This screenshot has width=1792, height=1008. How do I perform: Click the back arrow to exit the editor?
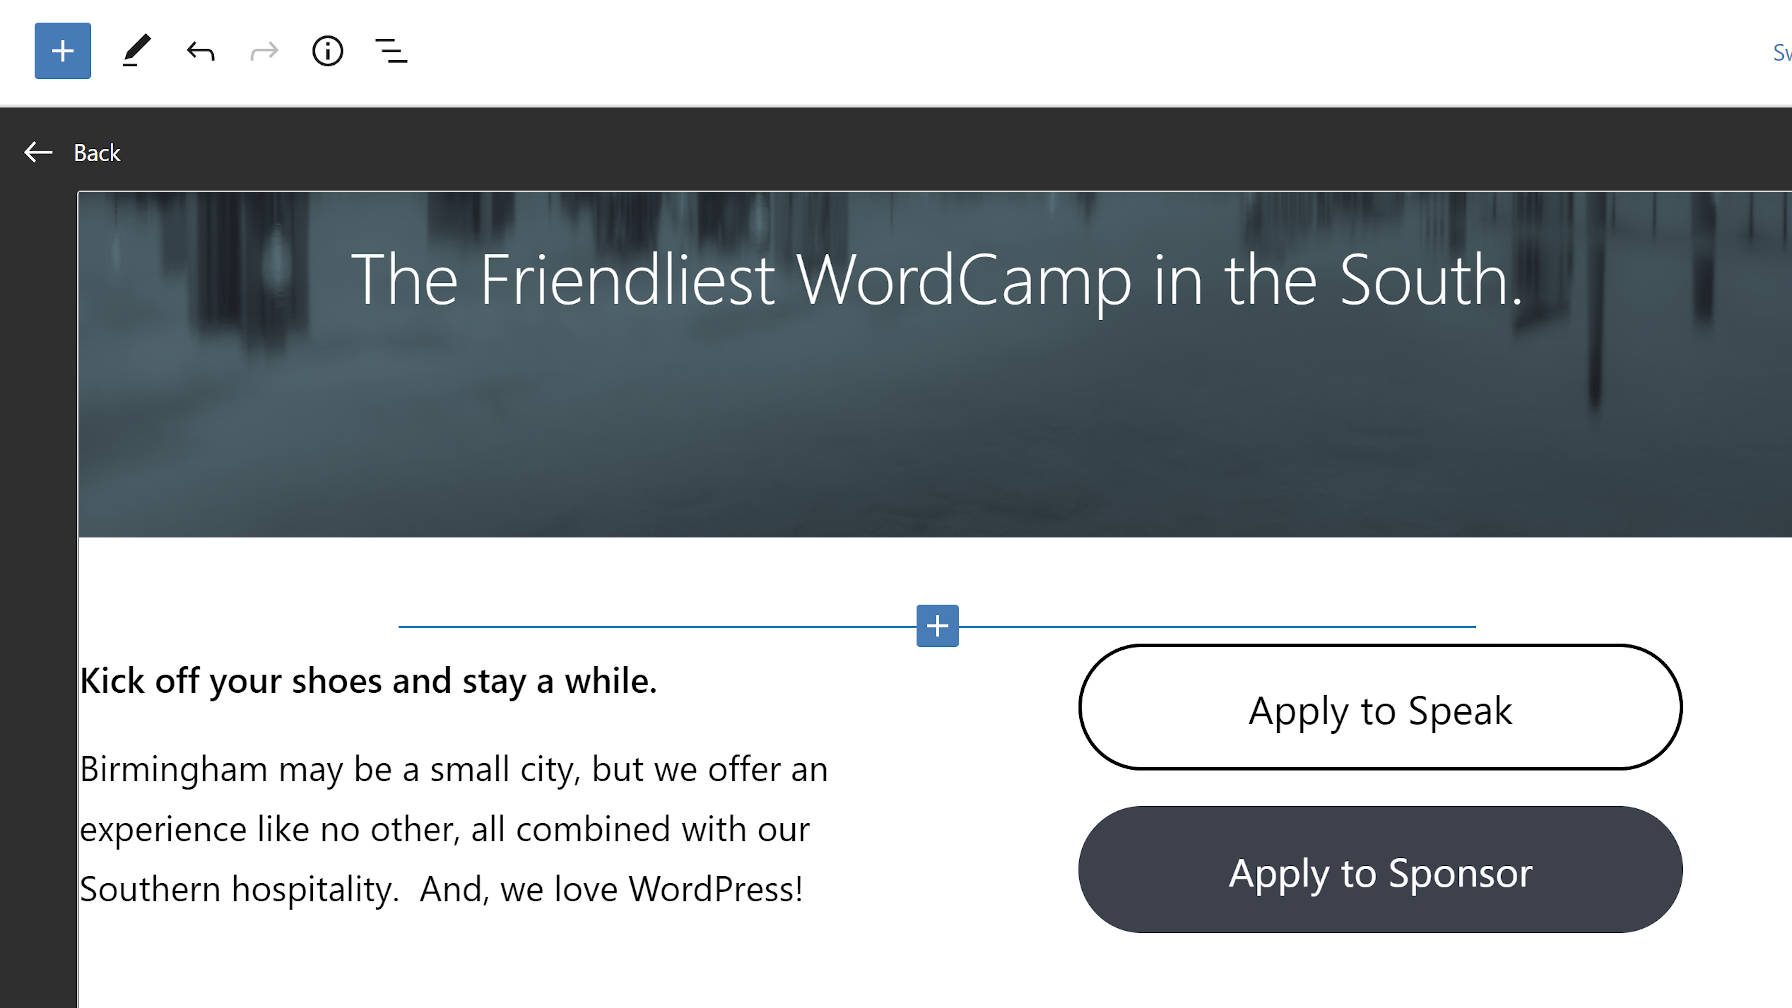tap(37, 152)
